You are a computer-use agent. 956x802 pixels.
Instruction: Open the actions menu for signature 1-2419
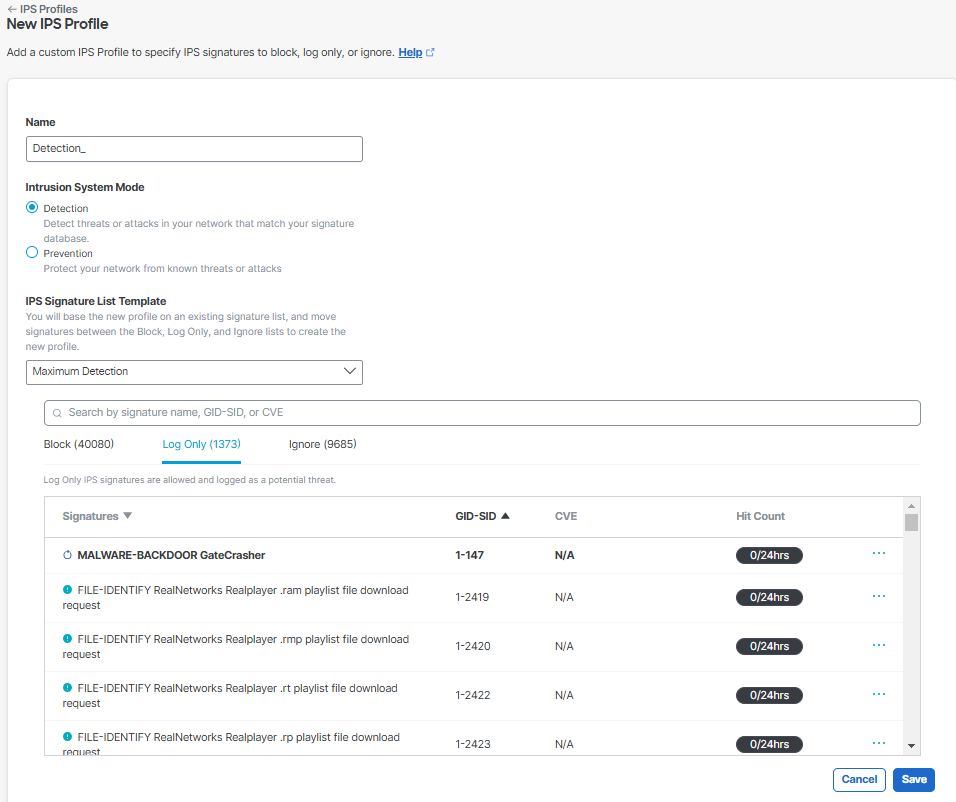click(879, 596)
